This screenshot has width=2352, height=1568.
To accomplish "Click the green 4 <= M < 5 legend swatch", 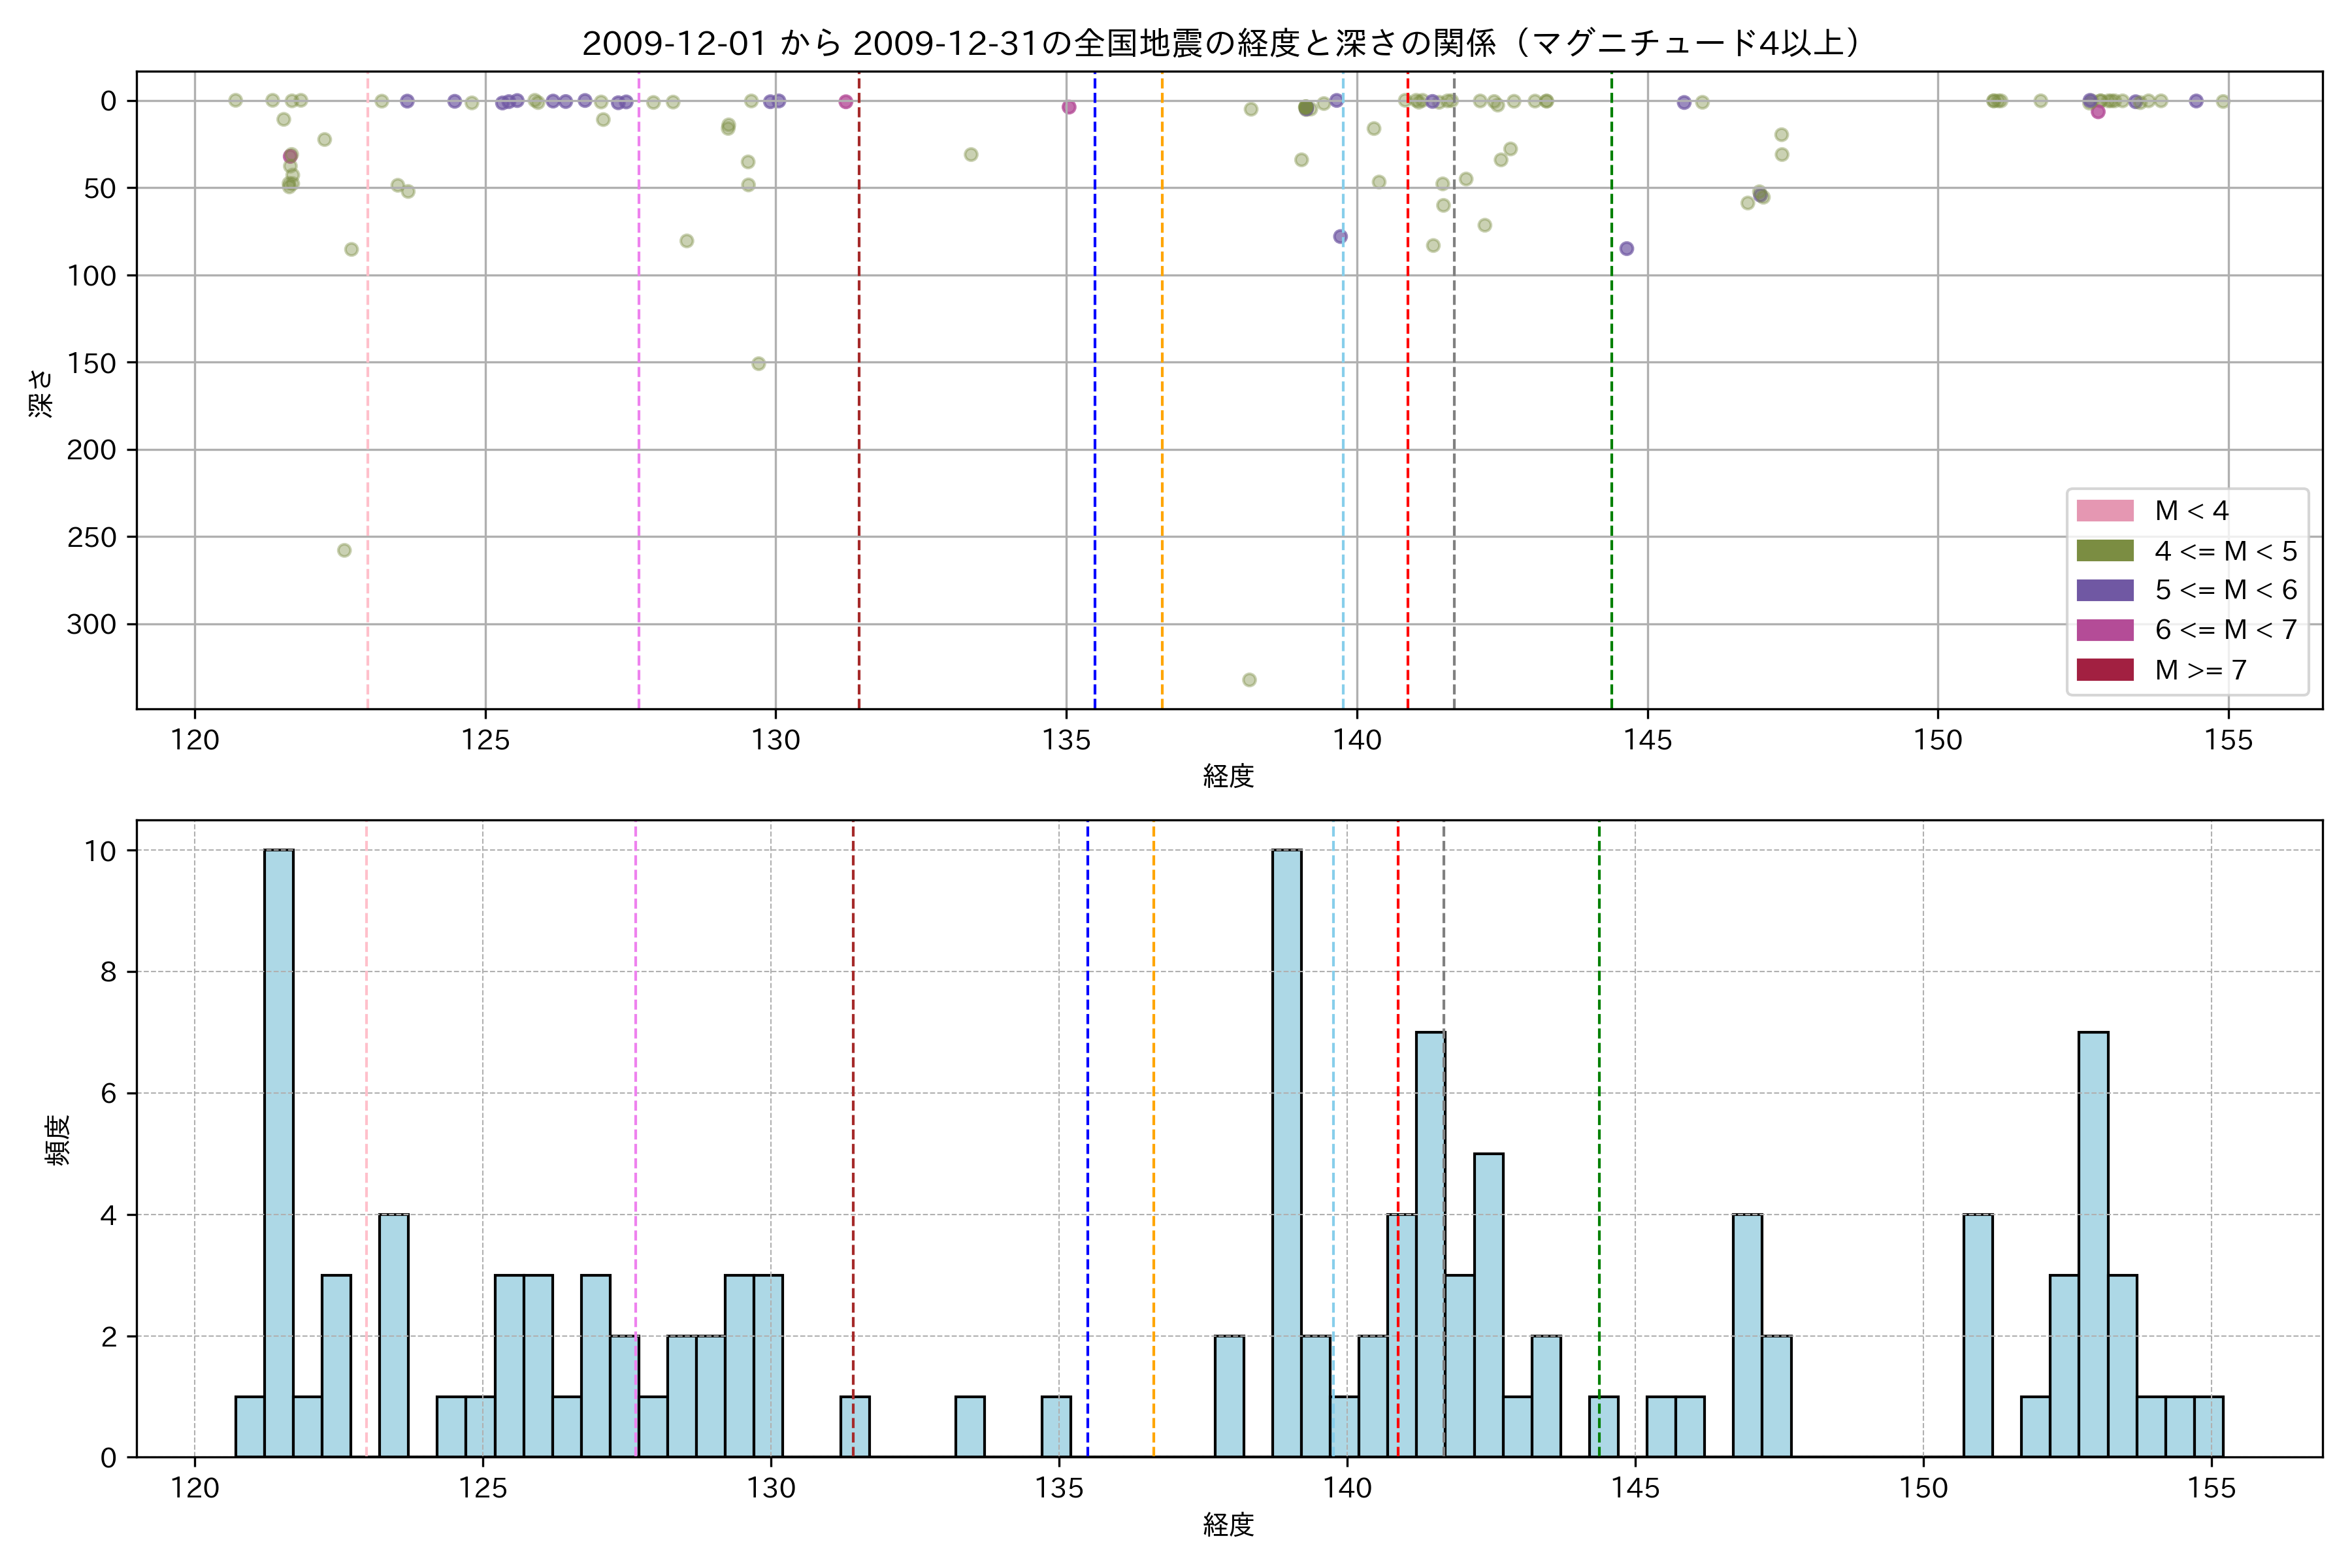I will [2104, 551].
